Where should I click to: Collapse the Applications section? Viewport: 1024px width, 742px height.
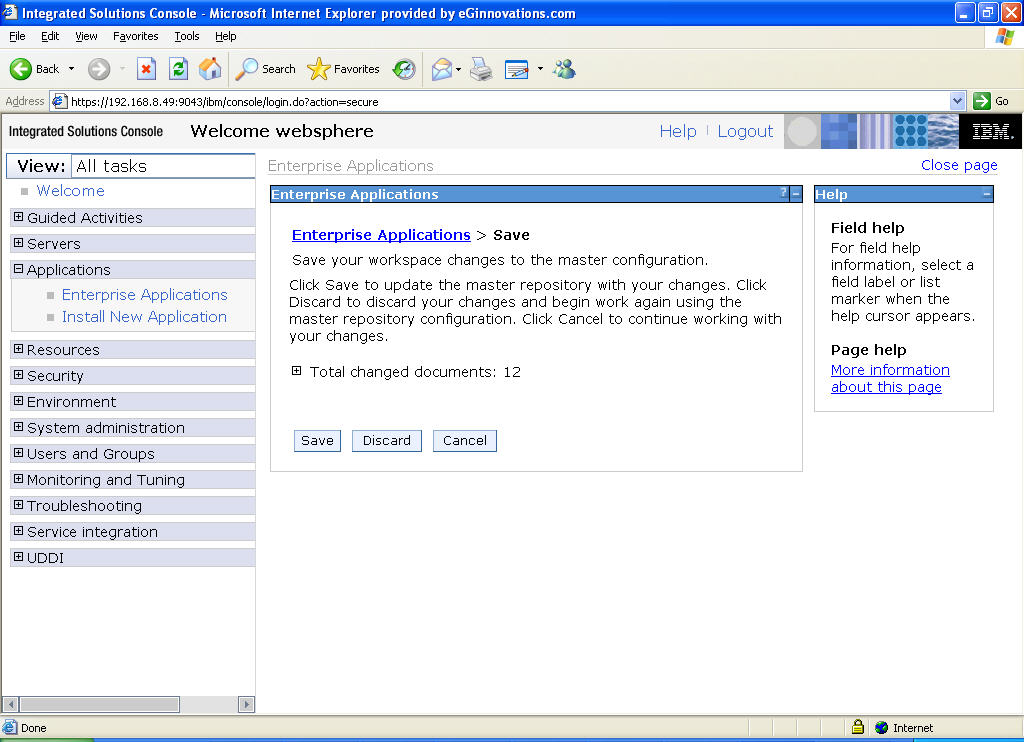pos(18,269)
